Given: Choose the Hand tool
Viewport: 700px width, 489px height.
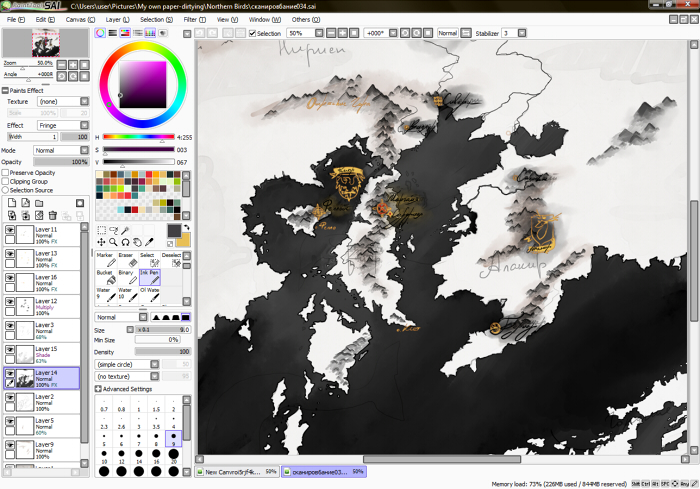Looking at the screenshot, I should tap(138, 242).
